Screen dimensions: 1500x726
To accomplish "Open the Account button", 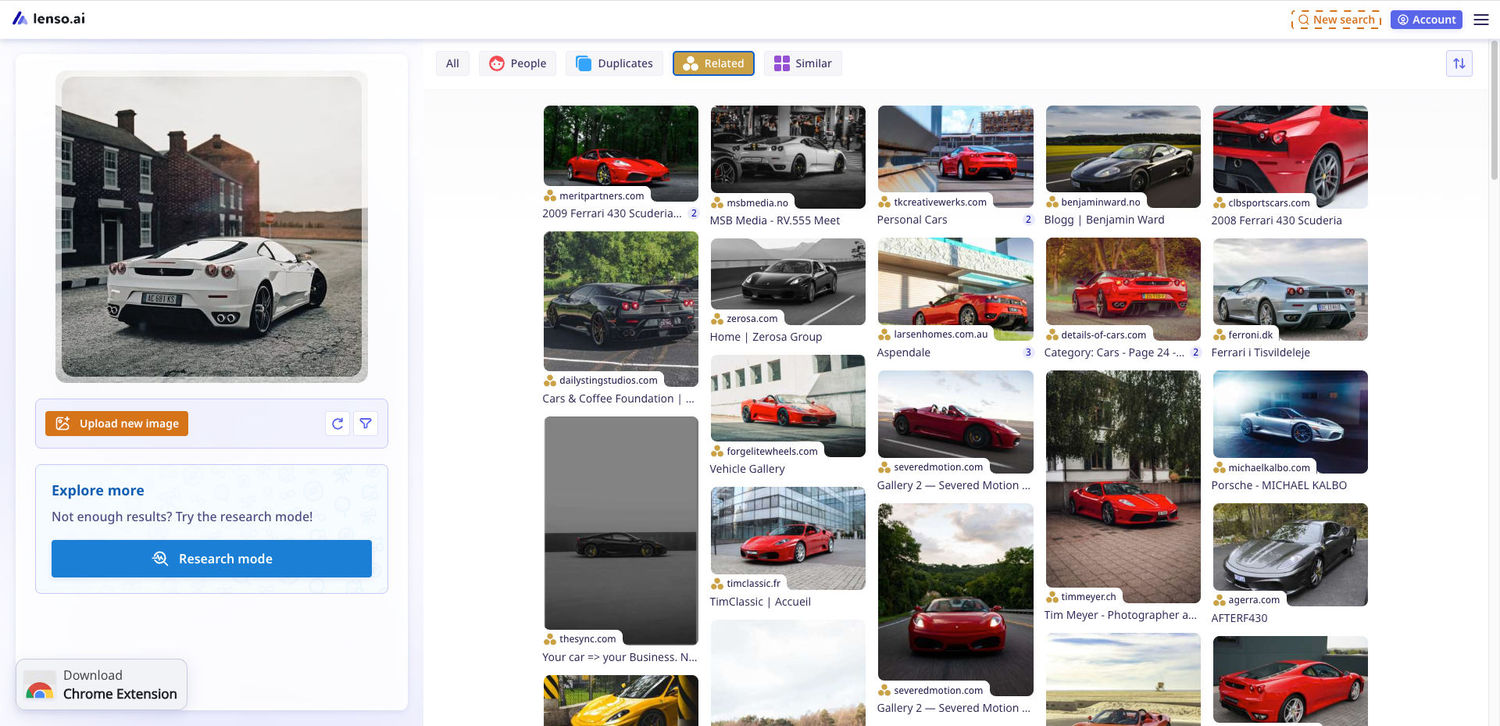I will [1426, 19].
